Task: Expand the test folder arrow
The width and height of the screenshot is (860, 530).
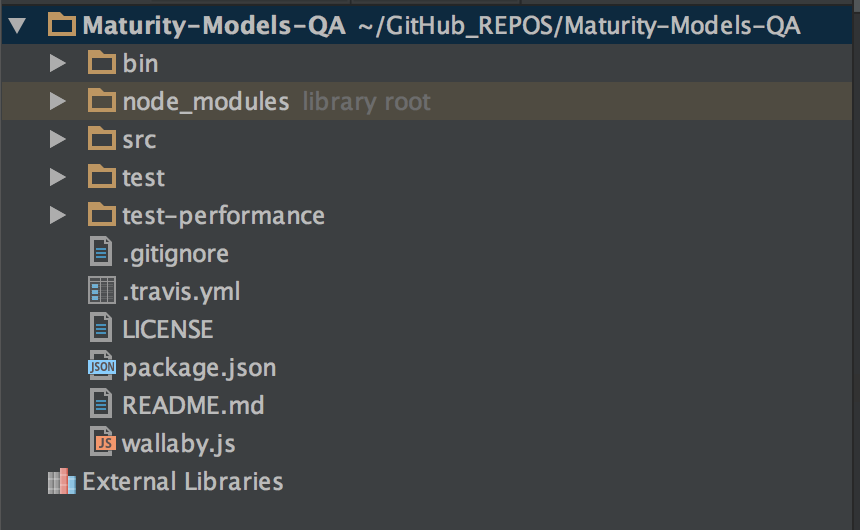Action: (x=58, y=177)
